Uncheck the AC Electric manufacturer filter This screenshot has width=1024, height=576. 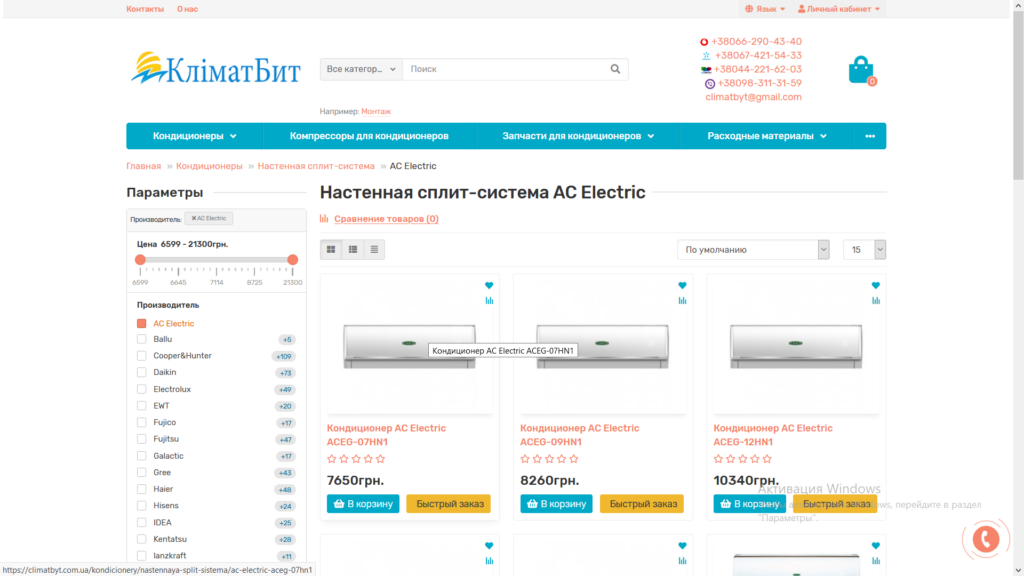coord(142,323)
